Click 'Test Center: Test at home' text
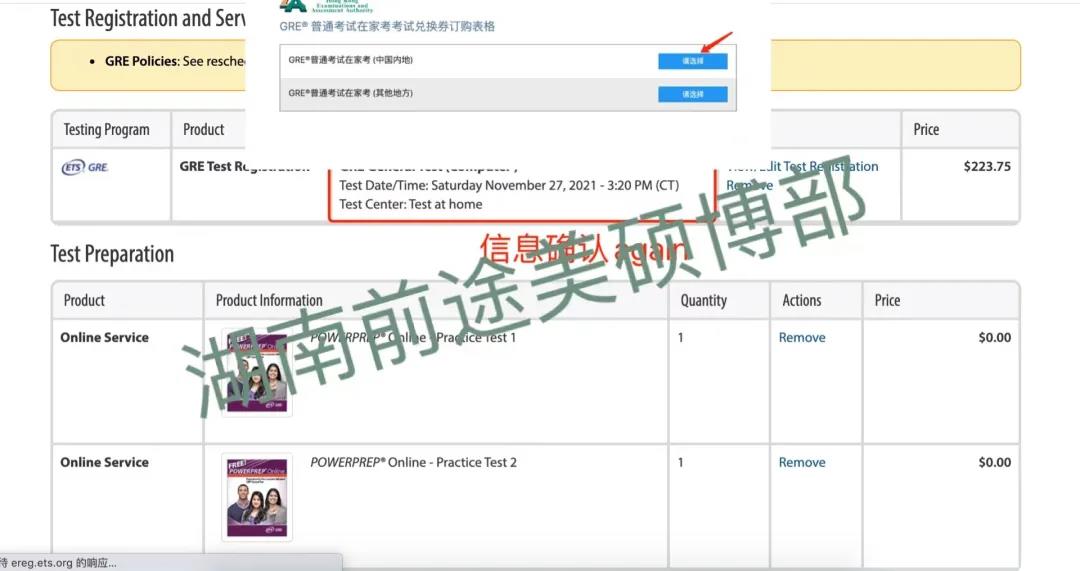 (411, 204)
